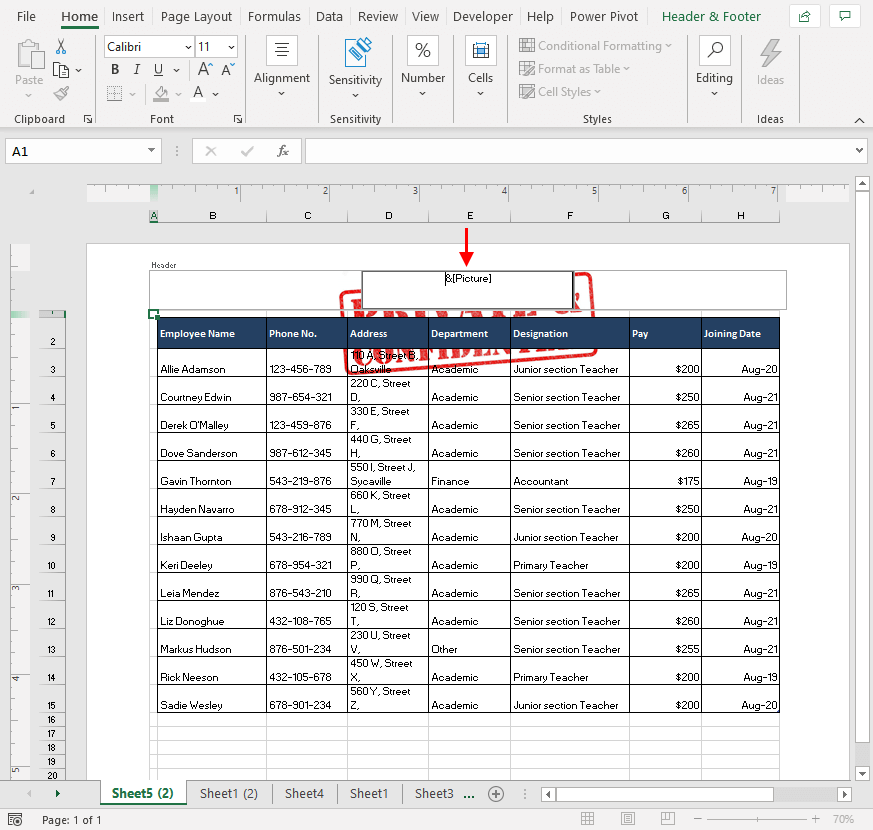This screenshot has width=873, height=830.
Task: Open the Calibri font name dropdown
Action: [x=190, y=46]
